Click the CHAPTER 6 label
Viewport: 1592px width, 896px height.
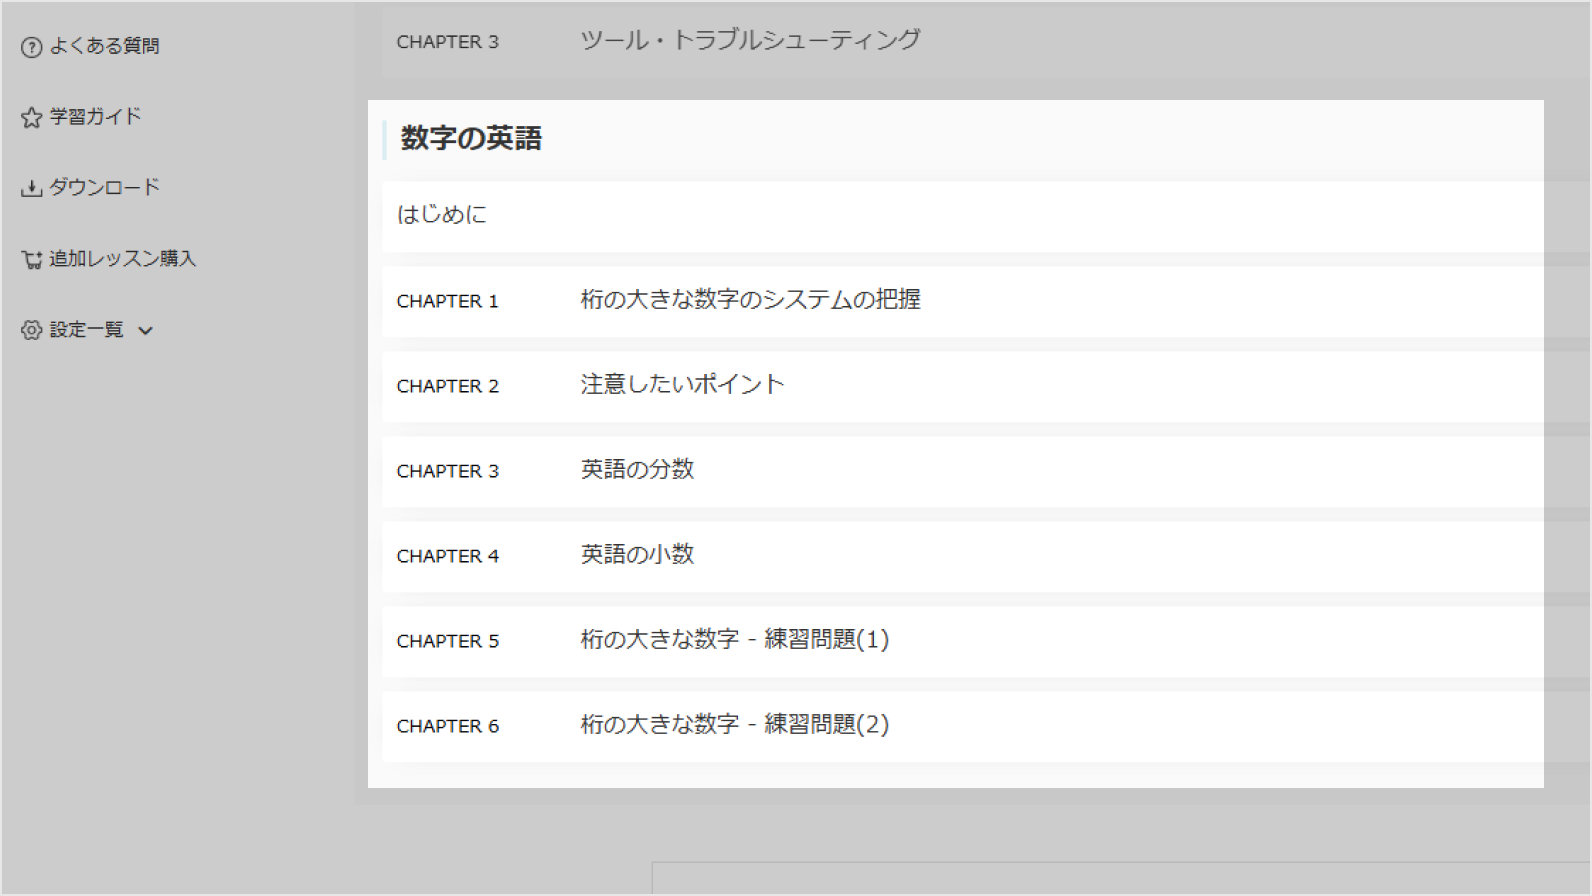click(x=447, y=726)
